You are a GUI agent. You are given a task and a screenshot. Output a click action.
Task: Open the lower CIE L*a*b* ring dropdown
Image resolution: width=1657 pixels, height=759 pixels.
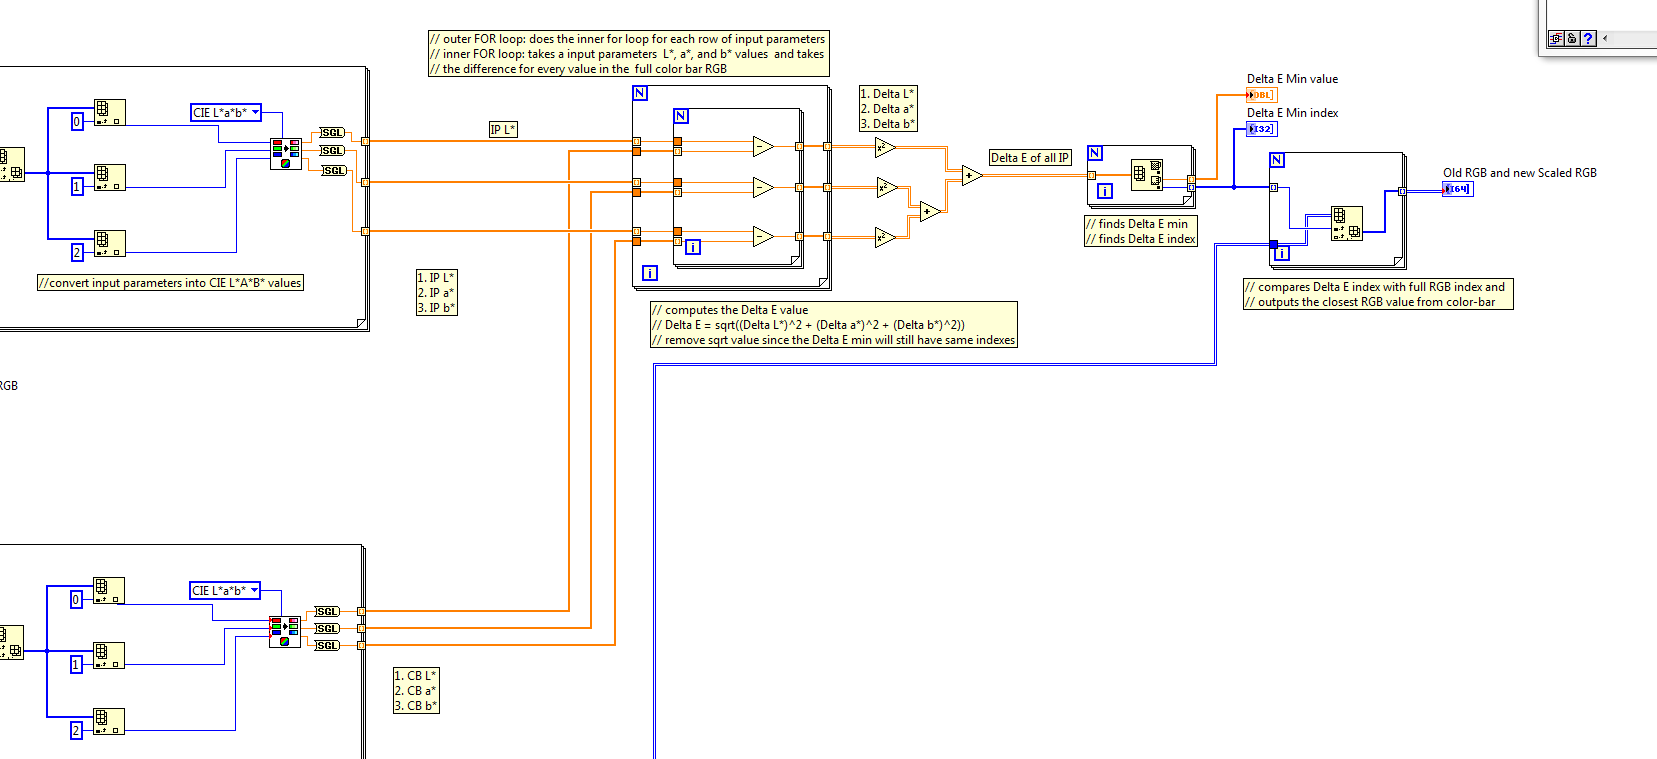click(x=225, y=591)
